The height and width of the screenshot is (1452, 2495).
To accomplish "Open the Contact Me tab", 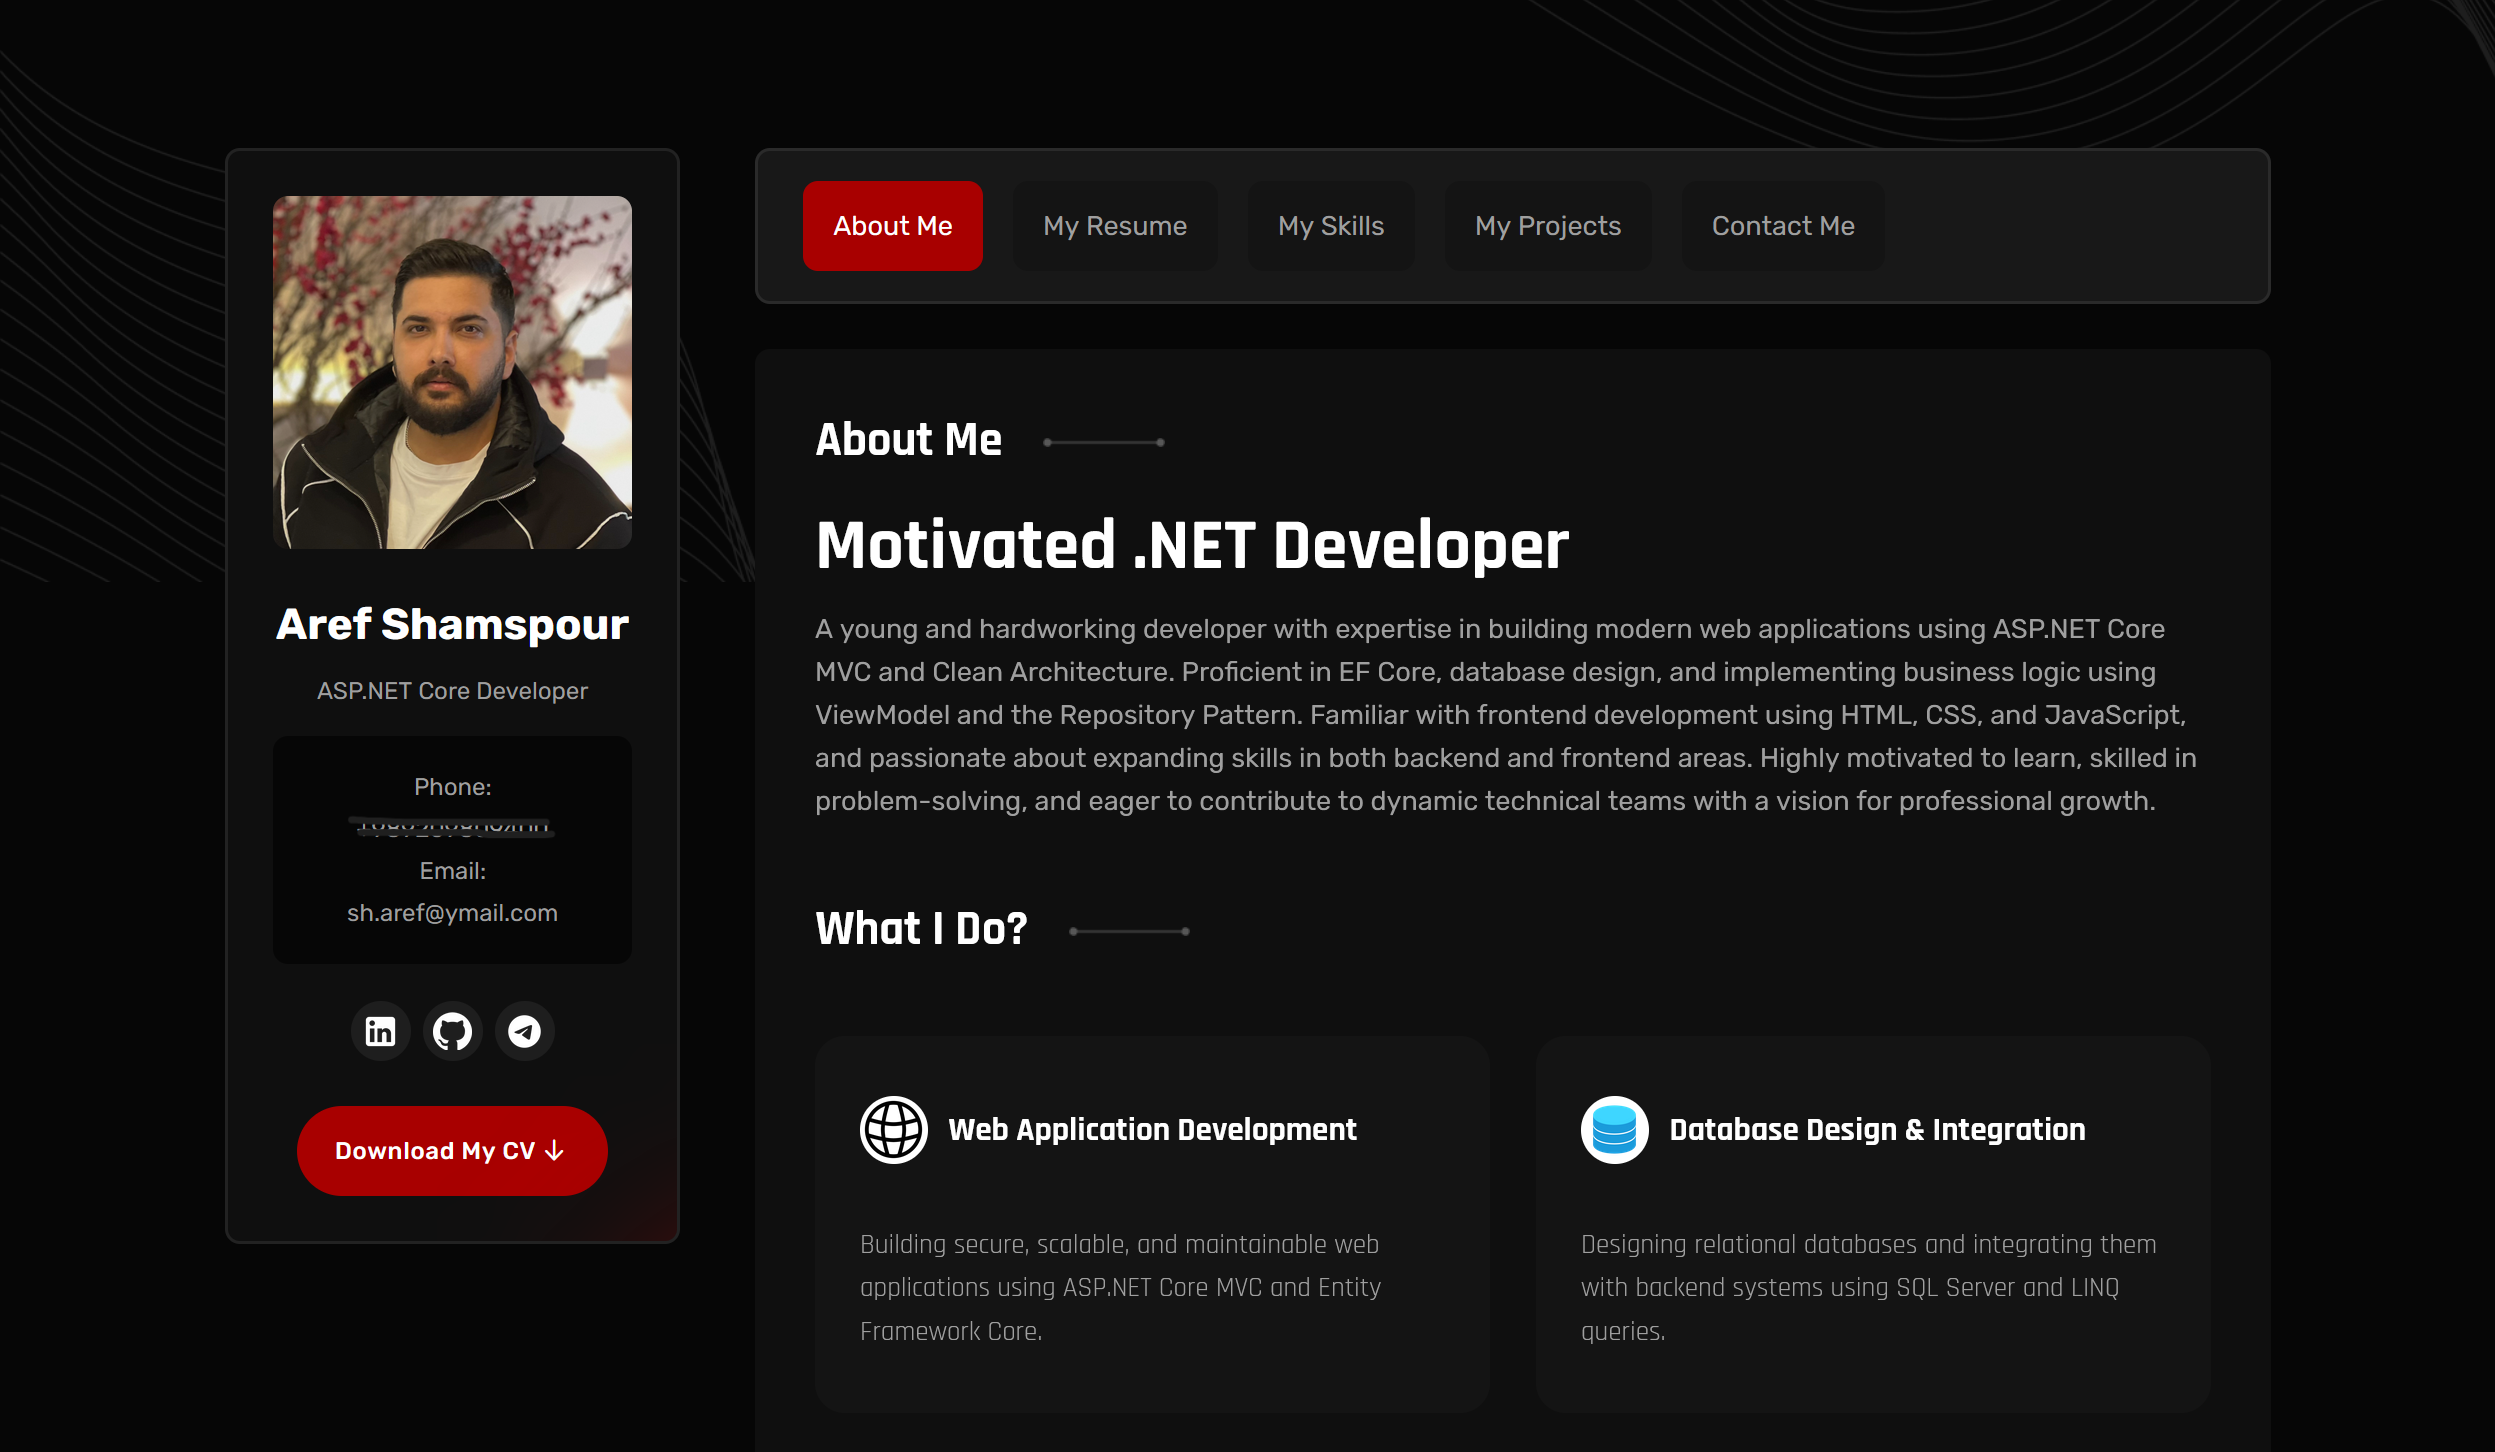I will coord(1782,226).
